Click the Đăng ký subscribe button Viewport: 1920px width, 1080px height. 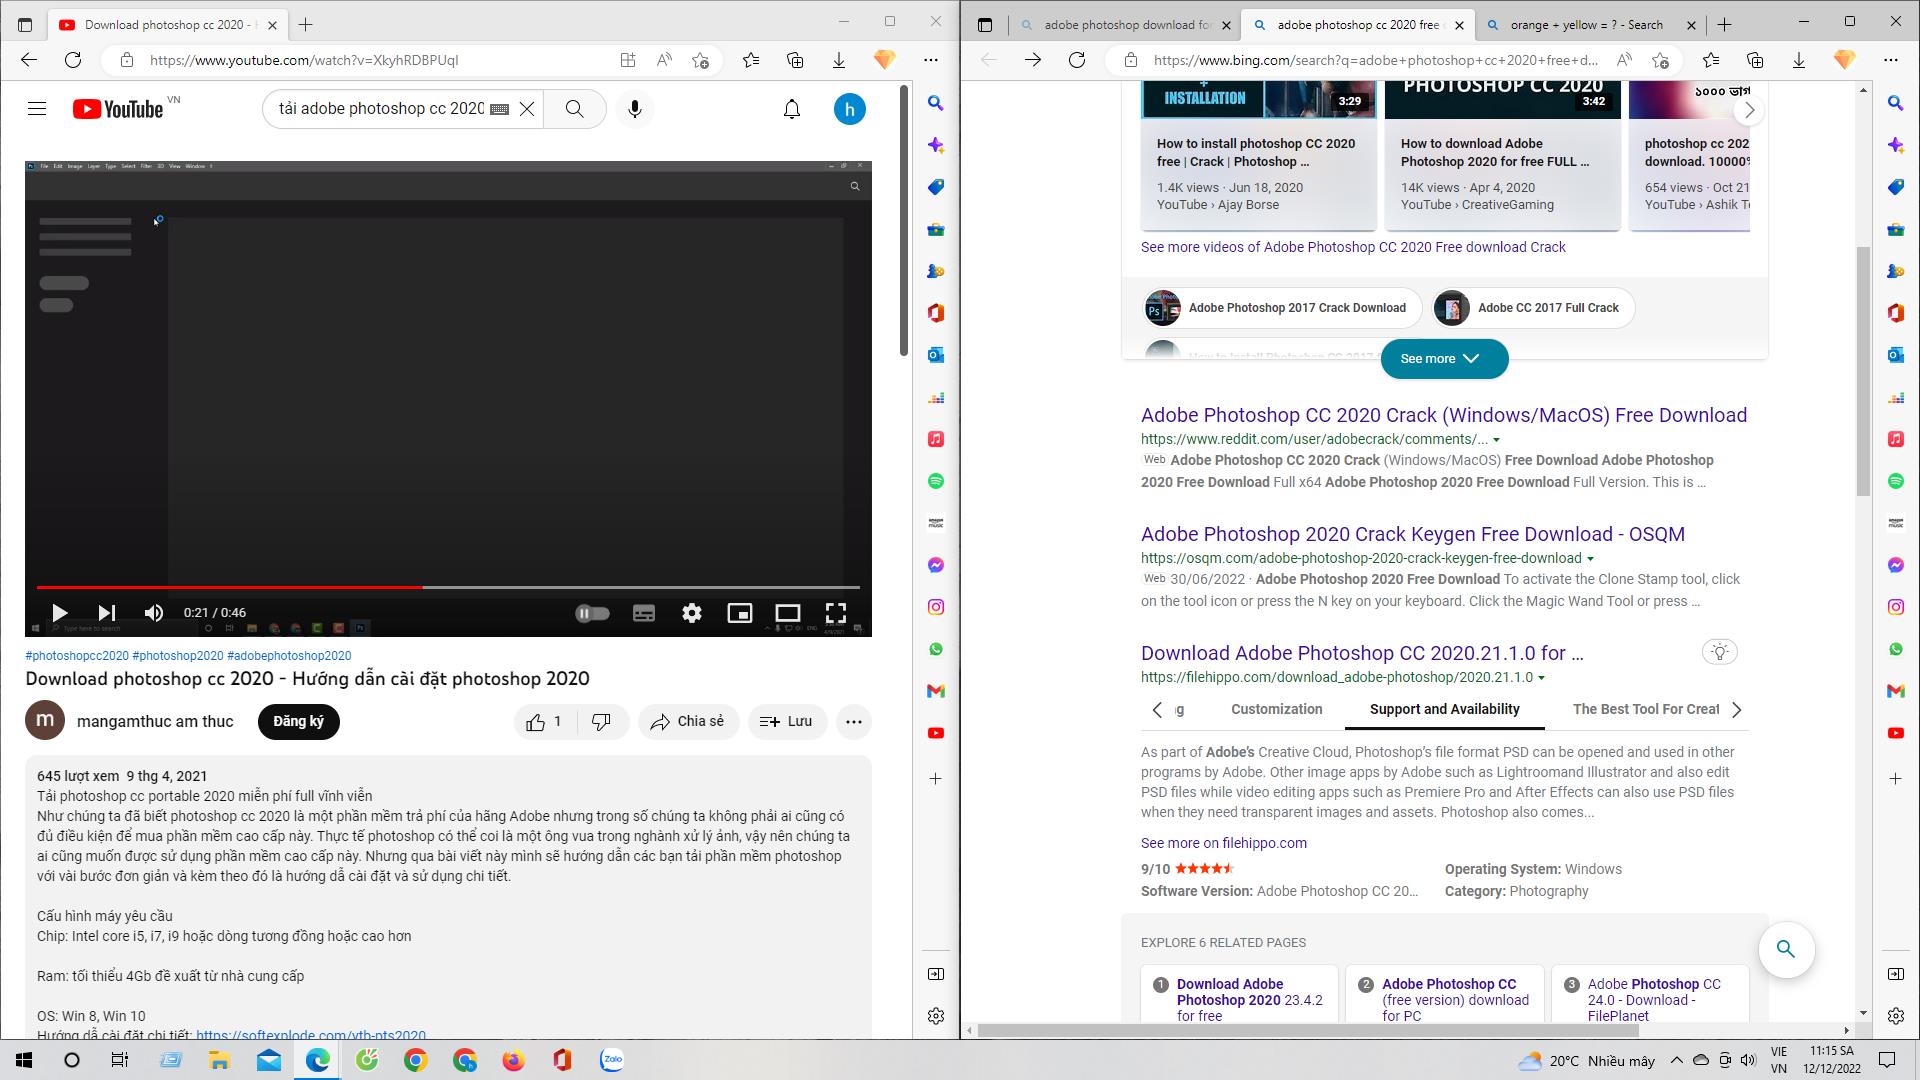298,722
